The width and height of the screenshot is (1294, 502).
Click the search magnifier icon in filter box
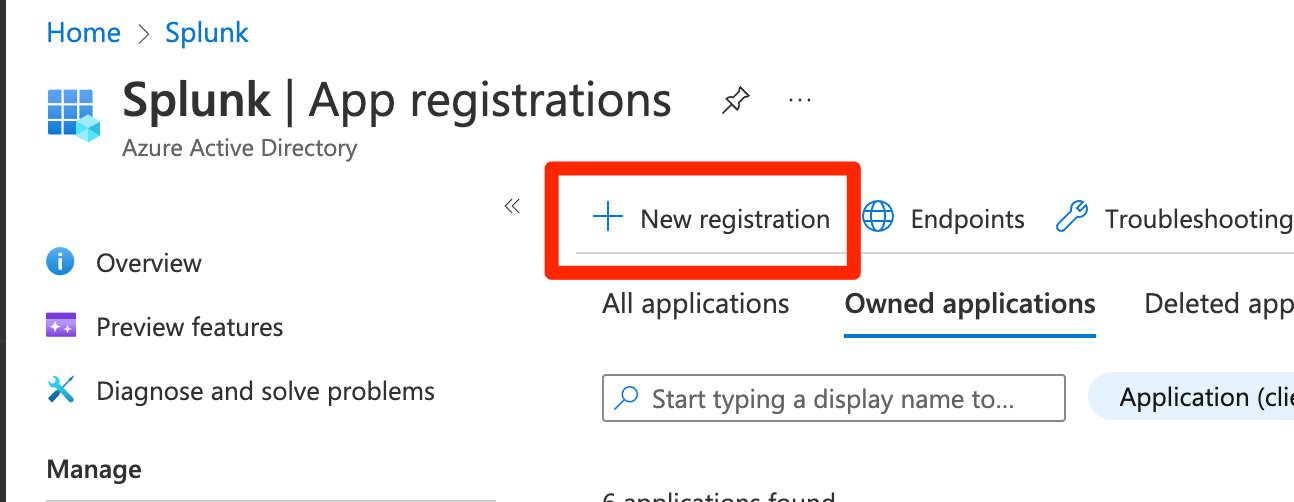pyautogui.click(x=627, y=399)
